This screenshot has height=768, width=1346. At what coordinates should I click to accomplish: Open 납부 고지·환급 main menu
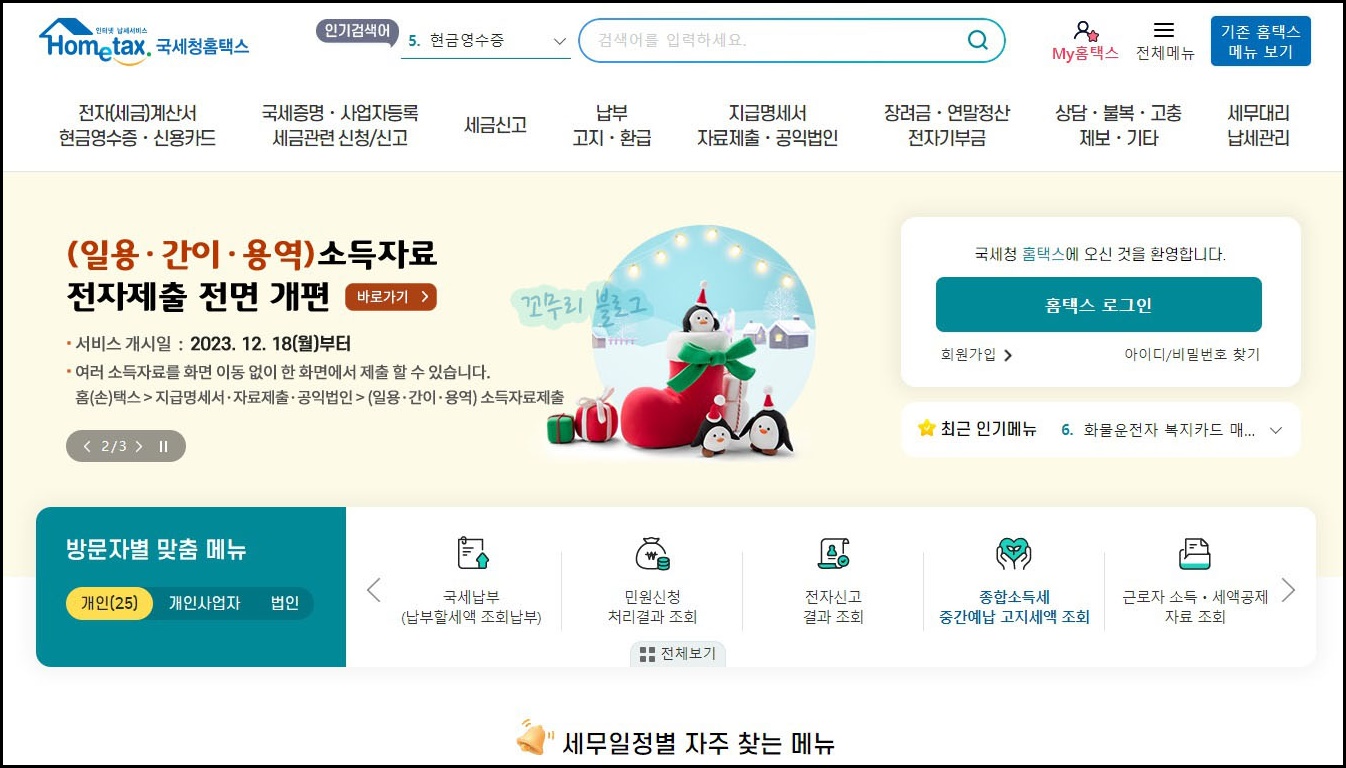[611, 126]
